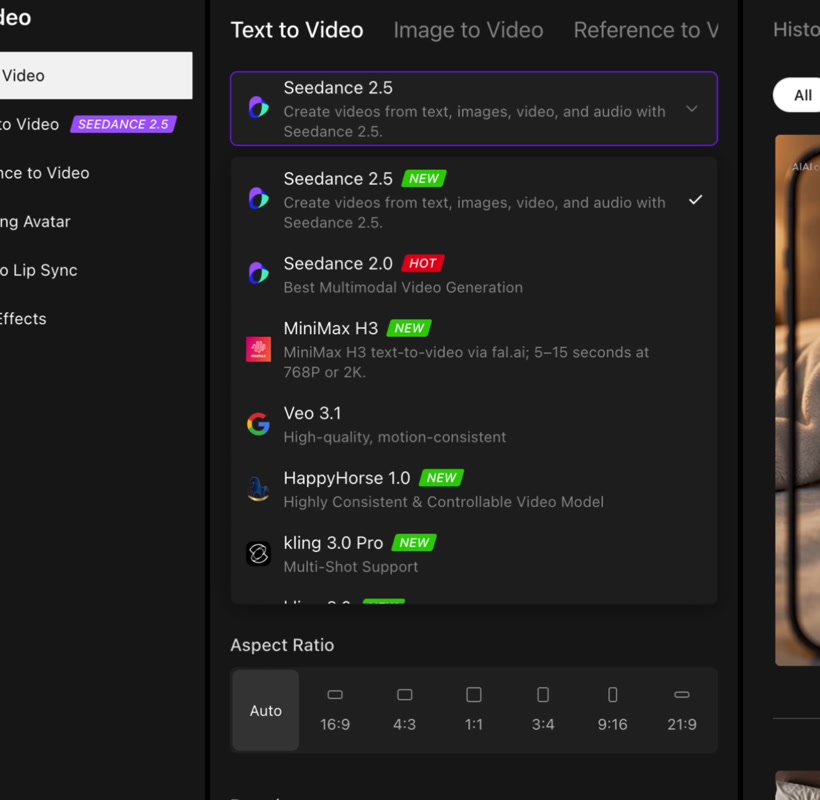
Task: Set aspect ratio to 16:9
Action: point(335,710)
